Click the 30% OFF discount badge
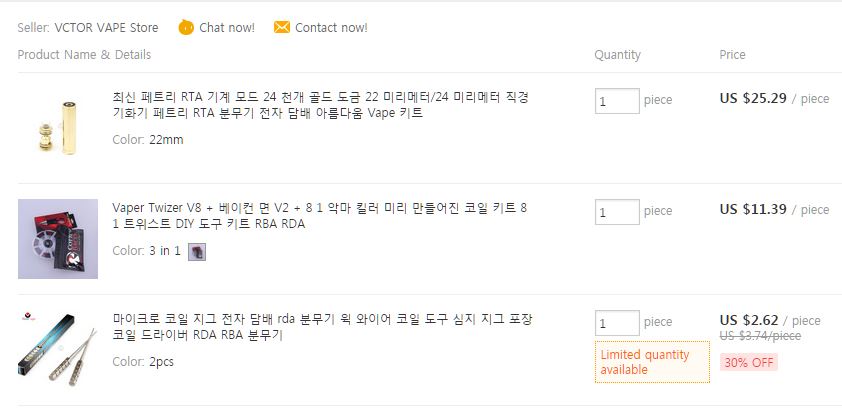 pos(749,363)
